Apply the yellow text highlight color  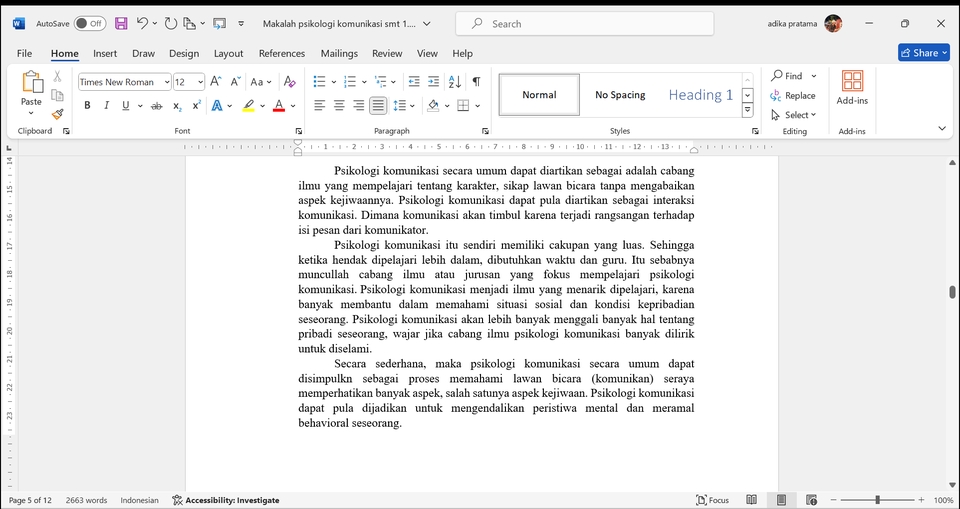click(248, 106)
